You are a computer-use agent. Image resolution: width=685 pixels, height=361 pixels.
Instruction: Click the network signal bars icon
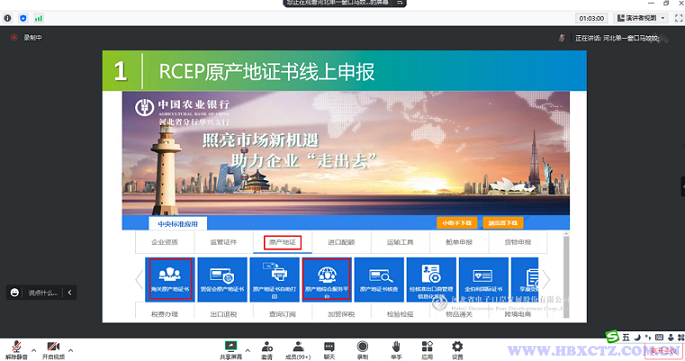tap(38, 18)
